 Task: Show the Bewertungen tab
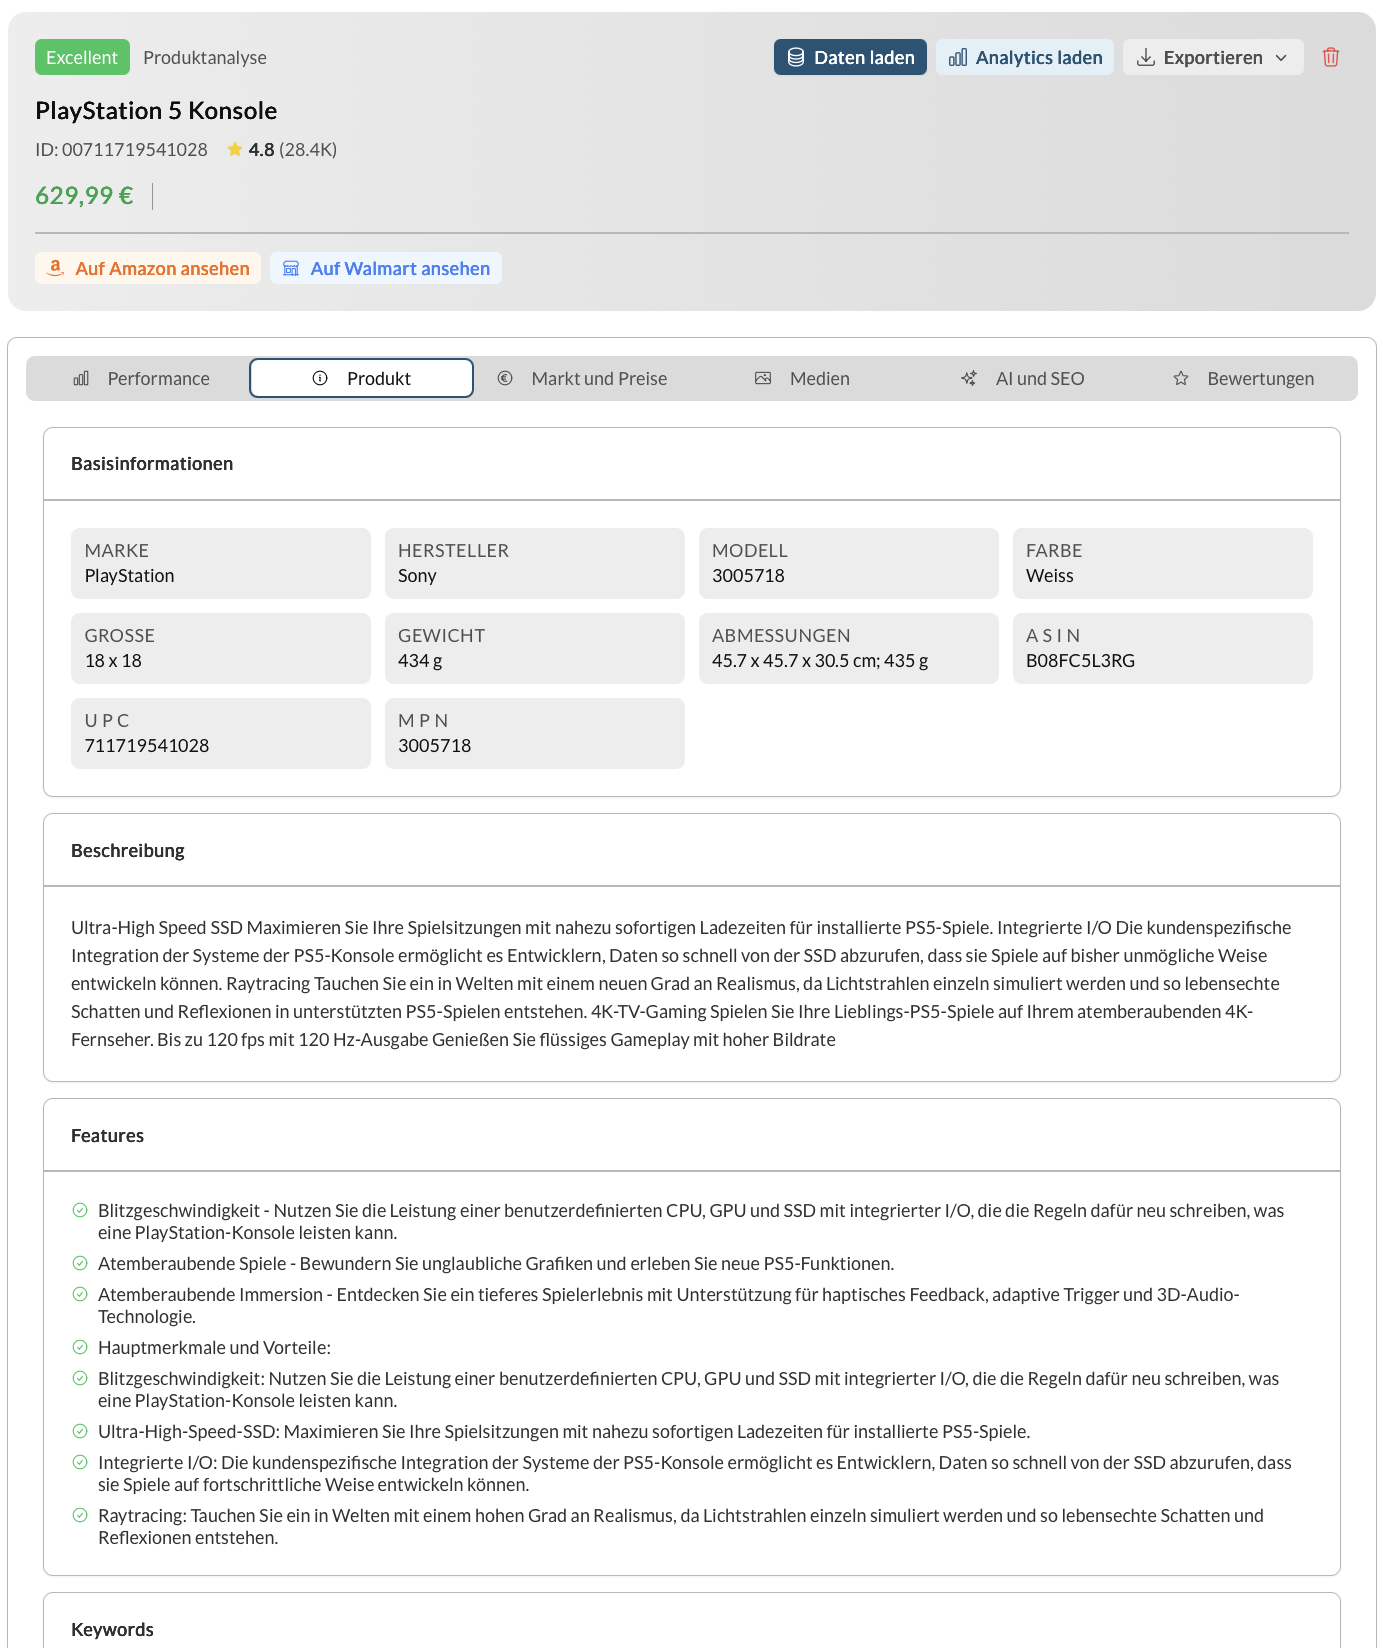(1244, 378)
